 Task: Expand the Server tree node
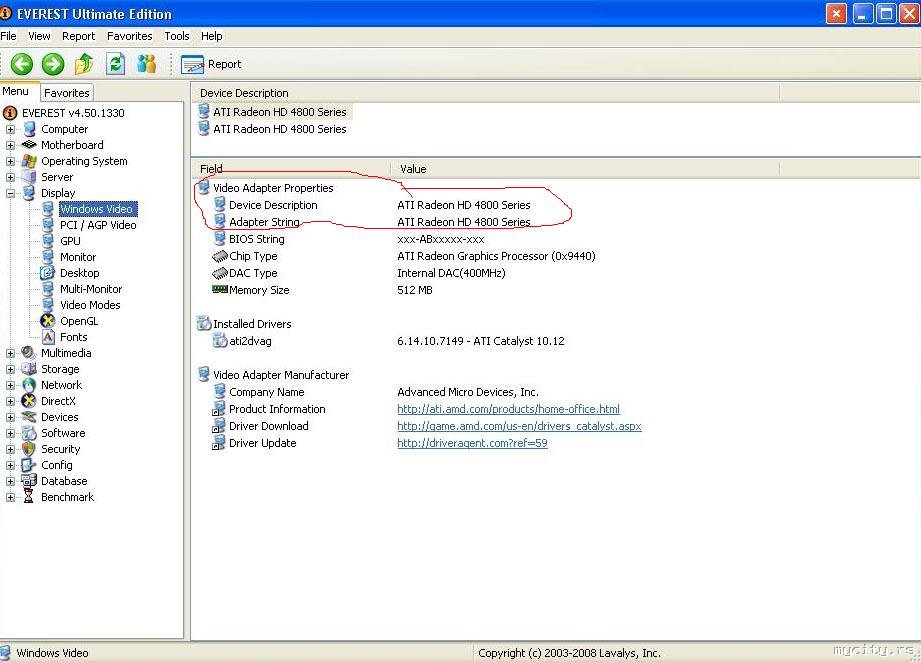(10, 177)
